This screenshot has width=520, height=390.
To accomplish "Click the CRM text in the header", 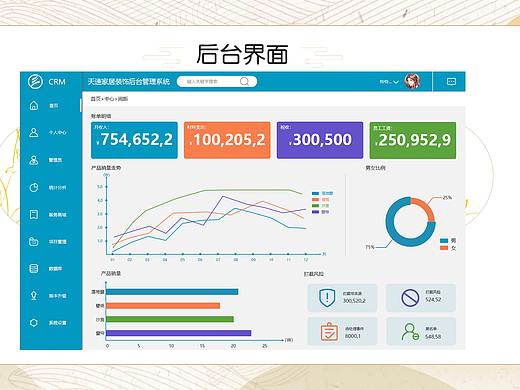I will [57, 82].
